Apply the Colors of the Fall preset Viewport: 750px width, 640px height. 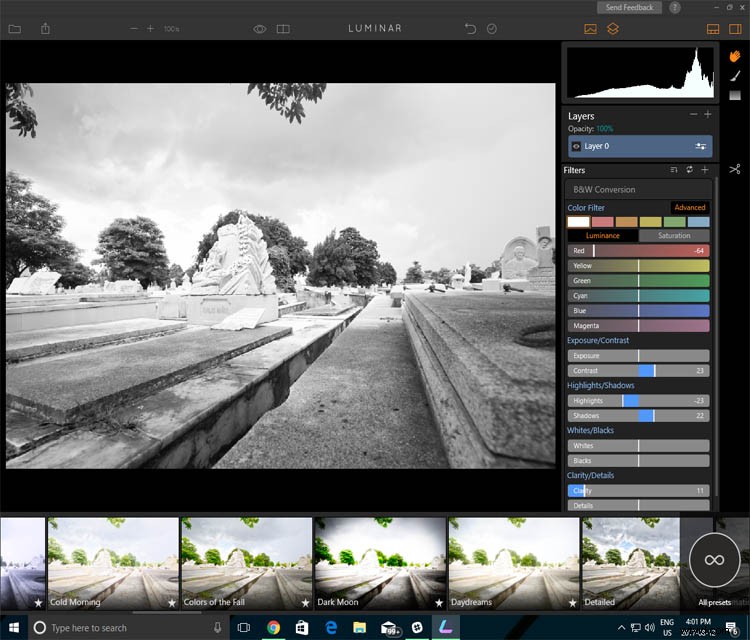(247, 563)
